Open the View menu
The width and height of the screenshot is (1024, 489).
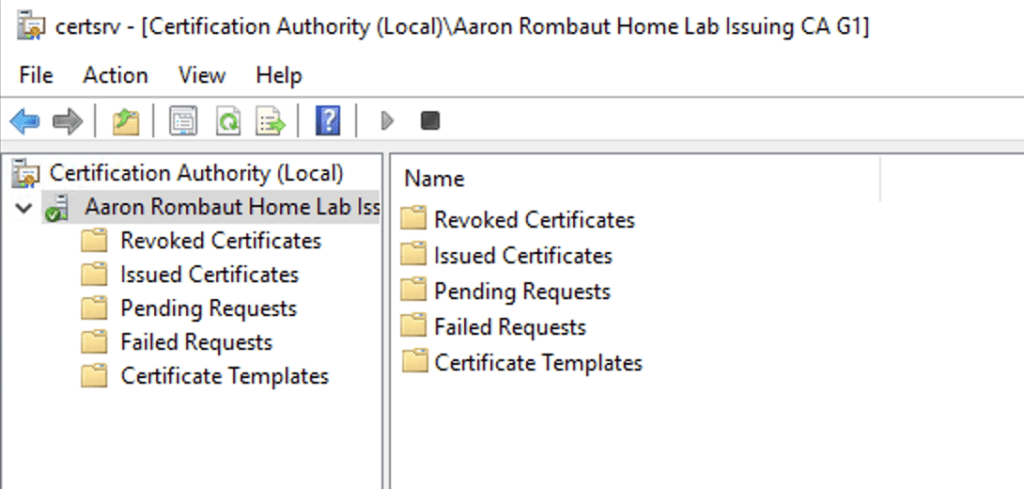[x=201, y=75]
